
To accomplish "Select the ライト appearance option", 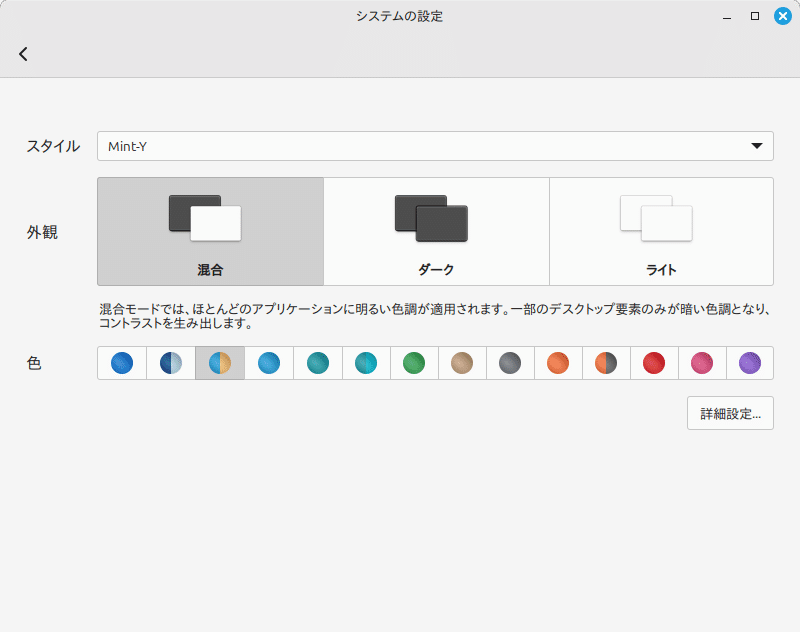I will click(x=661, y=232).
